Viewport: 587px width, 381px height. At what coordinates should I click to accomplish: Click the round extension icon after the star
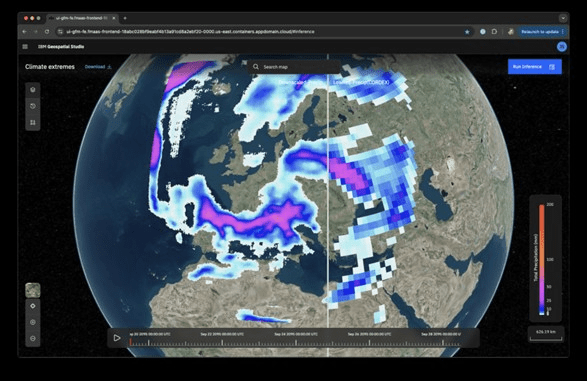[483, 32]
